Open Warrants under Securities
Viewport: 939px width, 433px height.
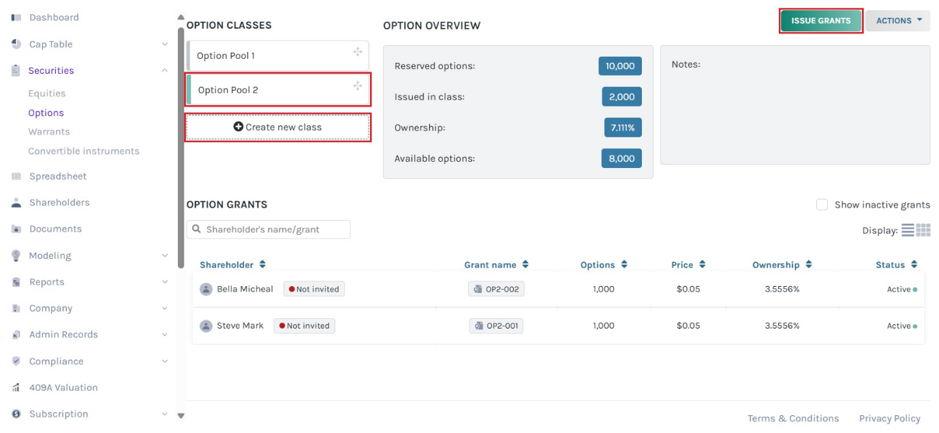tap(49, 132)
